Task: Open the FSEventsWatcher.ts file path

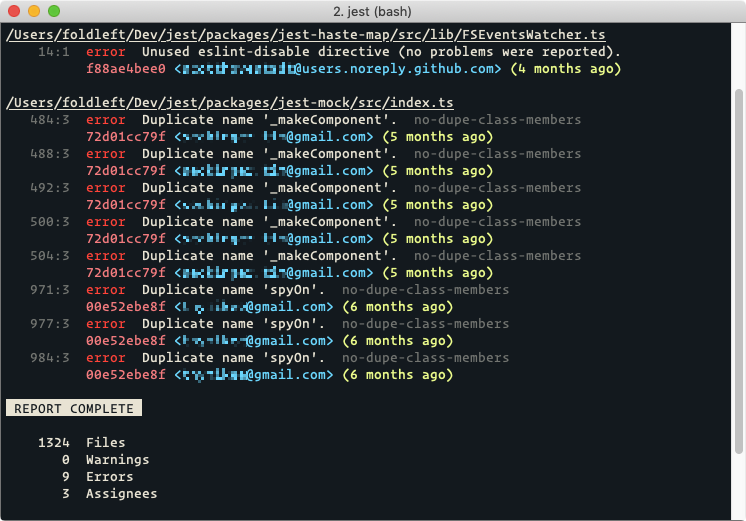Action: click(306, 35)
